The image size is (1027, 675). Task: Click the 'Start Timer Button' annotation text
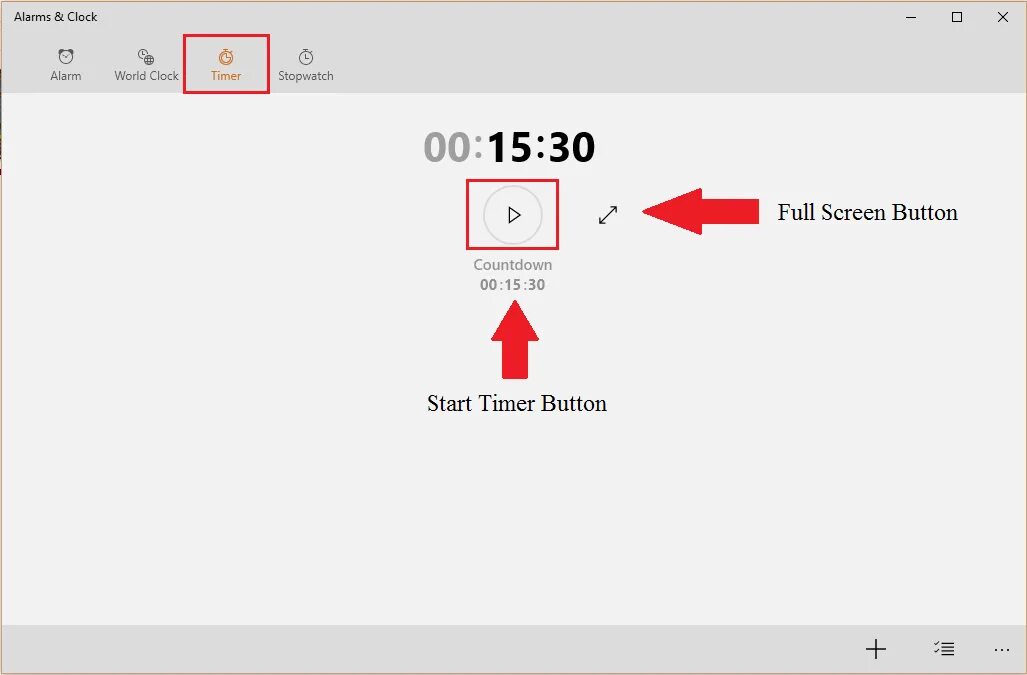(x=517, y=403)
